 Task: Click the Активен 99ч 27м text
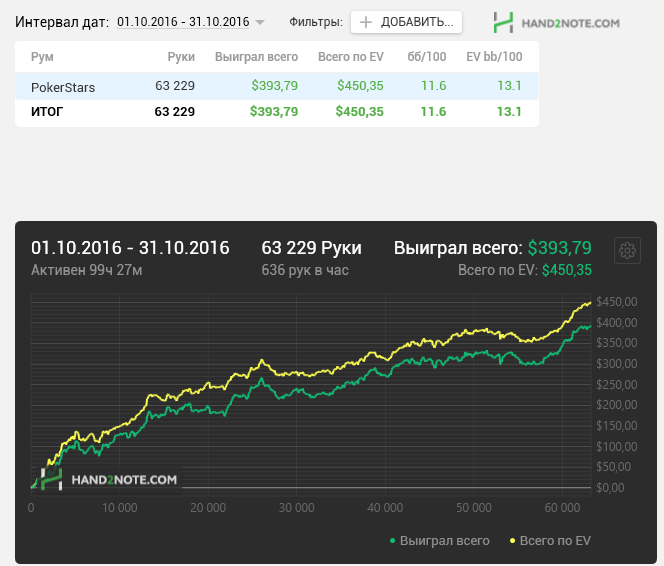(86, 270)
